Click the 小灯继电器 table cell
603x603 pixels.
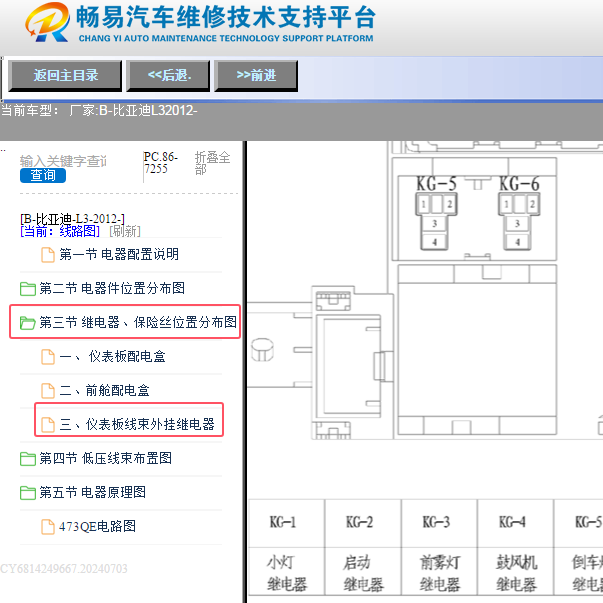point(287,572)
